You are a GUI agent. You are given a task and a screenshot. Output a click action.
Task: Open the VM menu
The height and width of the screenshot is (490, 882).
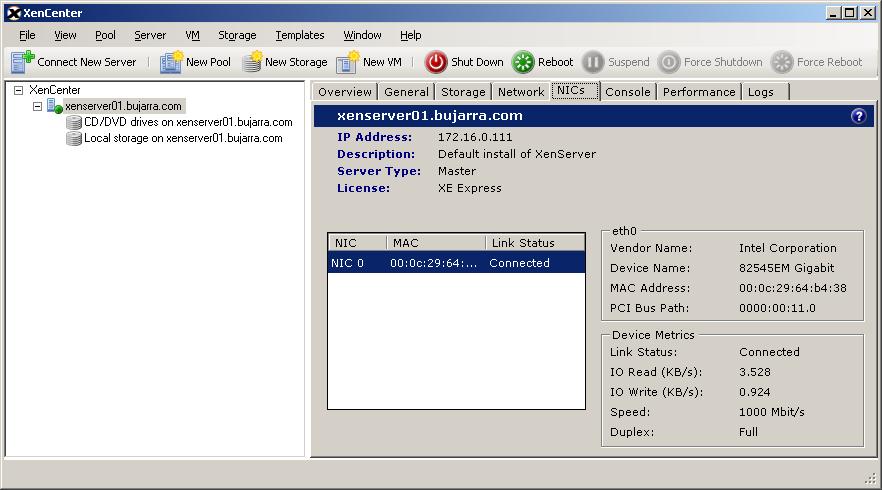tap(192, 35)
